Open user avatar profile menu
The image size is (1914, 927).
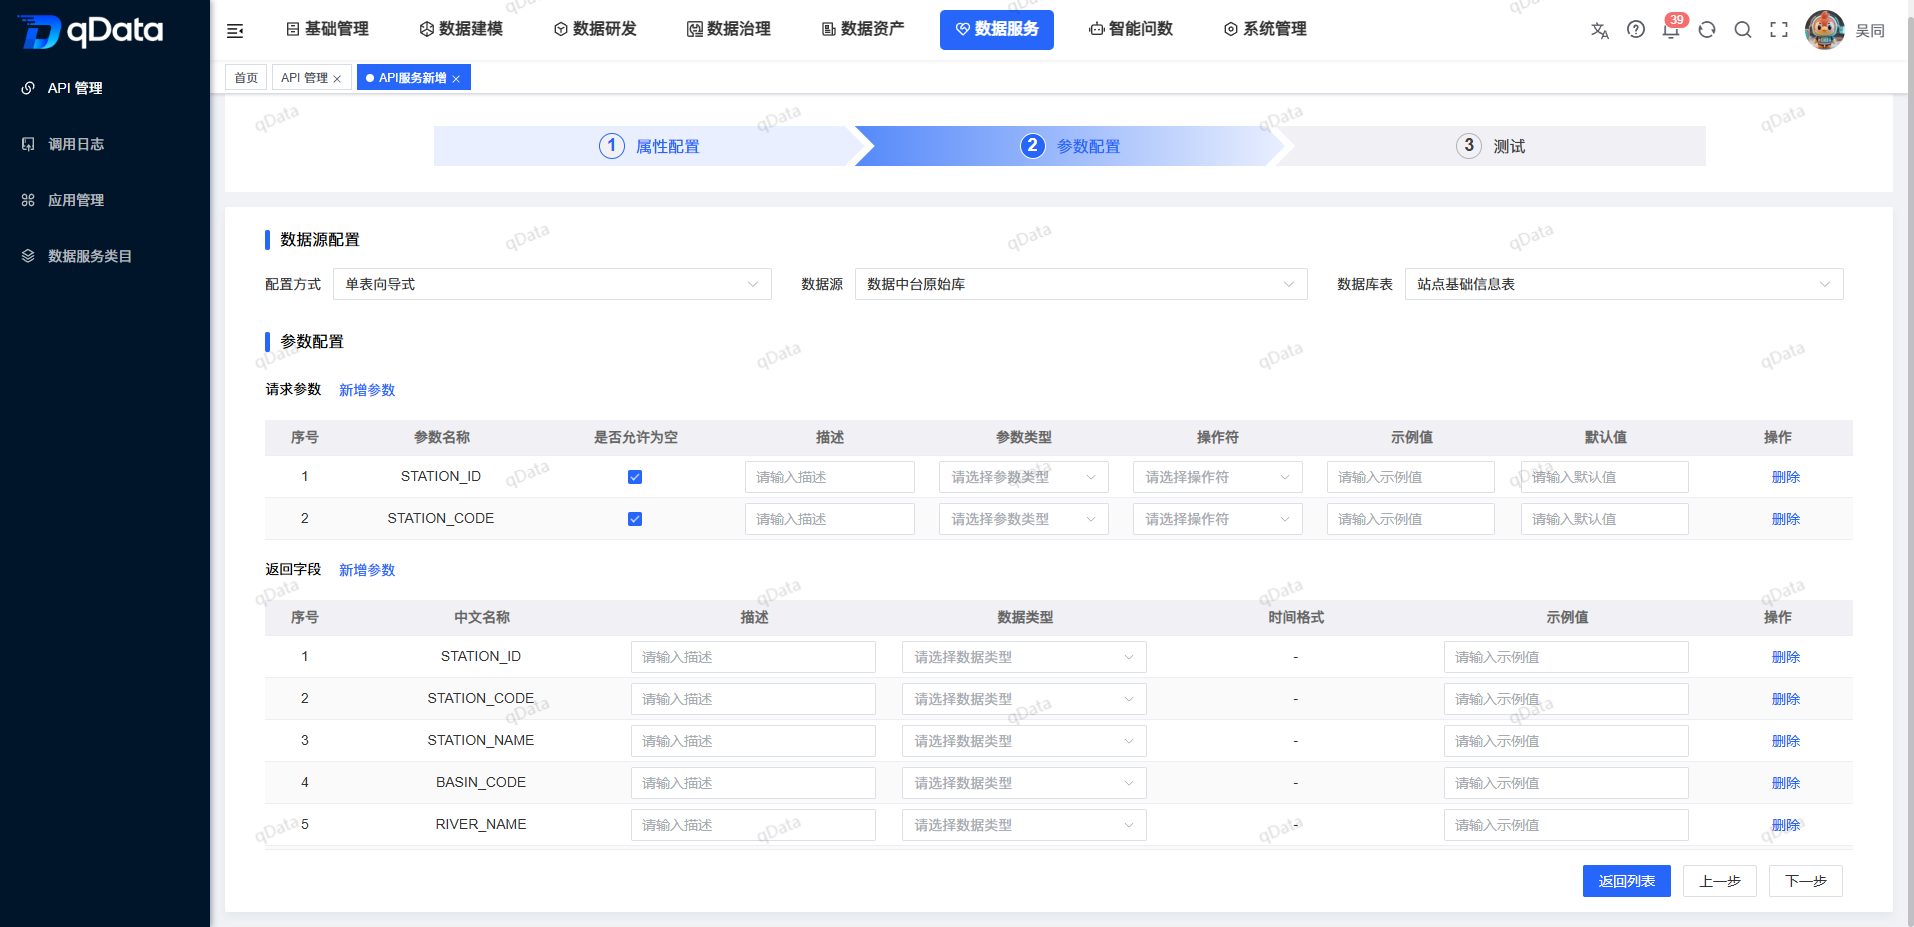click(x=1825, y=30)
